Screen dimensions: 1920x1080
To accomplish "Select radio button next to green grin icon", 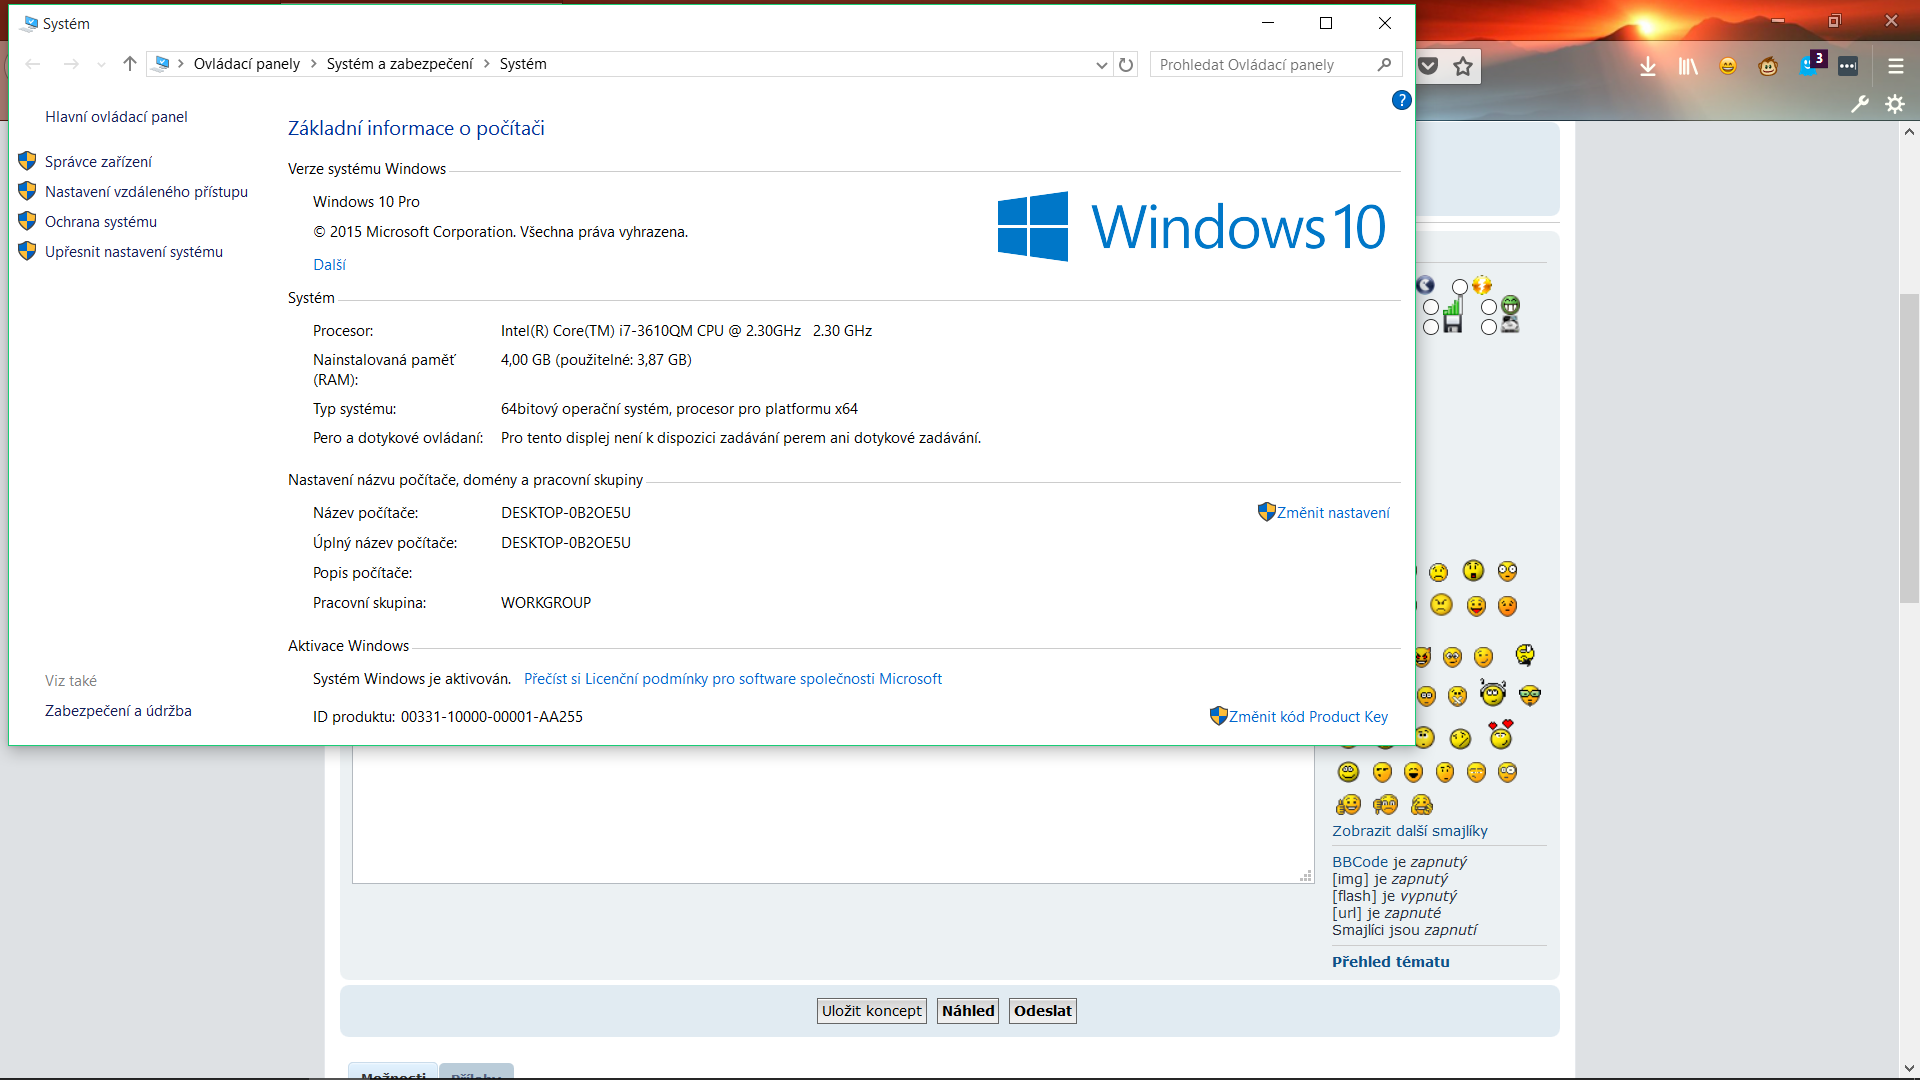I will [x=1489, y=307].
